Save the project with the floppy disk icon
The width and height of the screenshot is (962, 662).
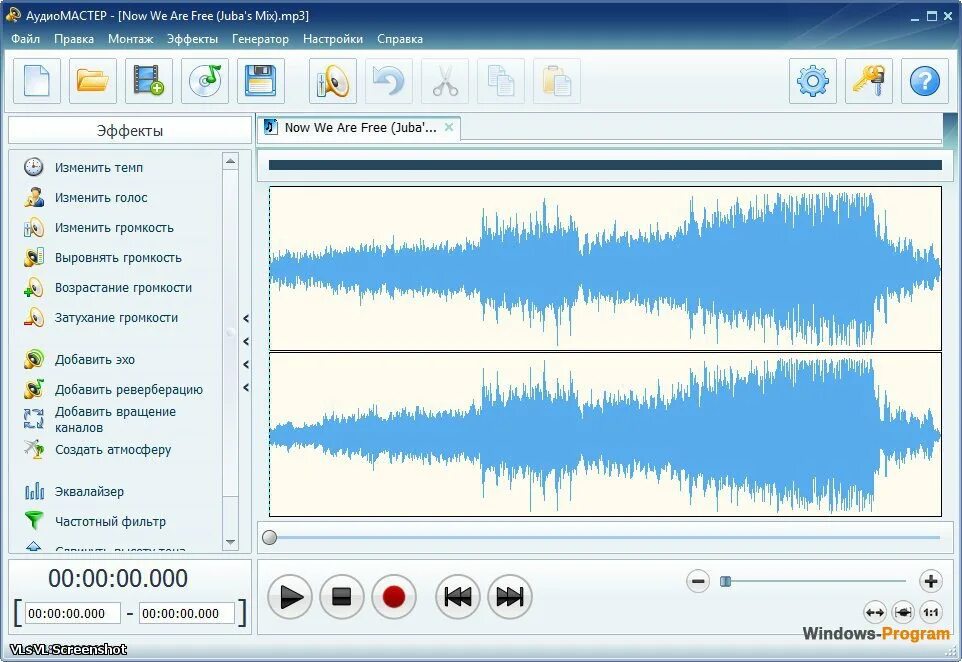pyautogui.click(x=261, y=81)
